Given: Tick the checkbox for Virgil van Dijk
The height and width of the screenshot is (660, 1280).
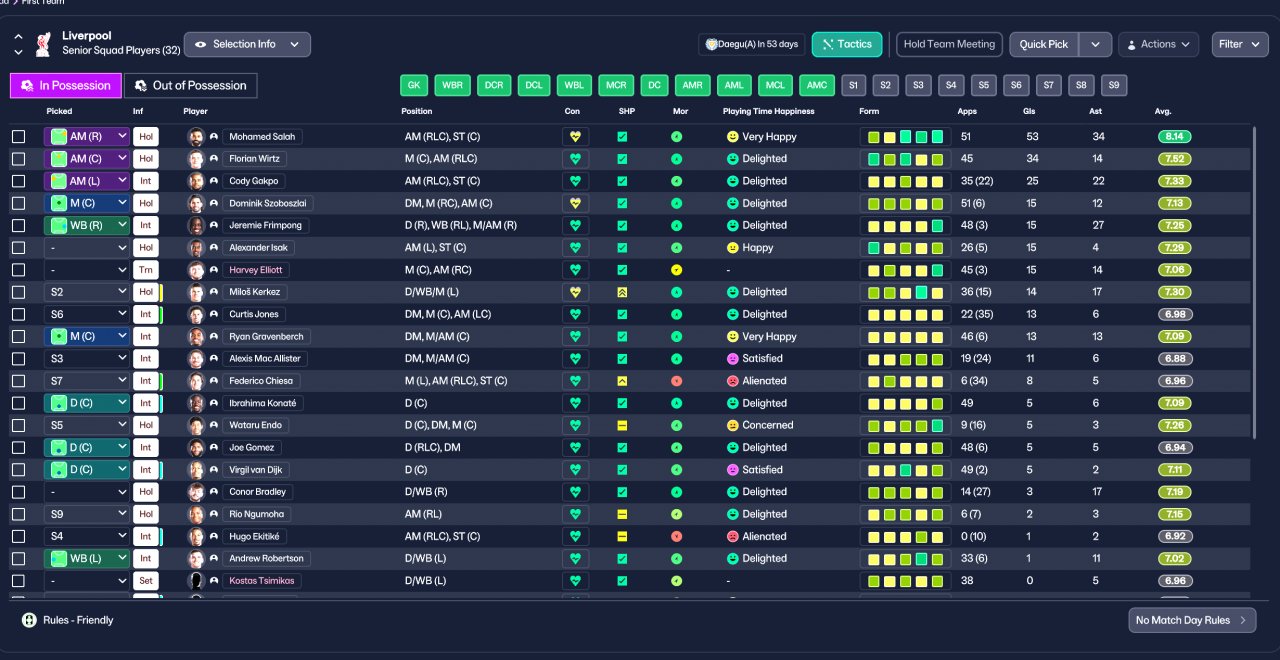Looking at the screenshot, I should click(18, 470).
